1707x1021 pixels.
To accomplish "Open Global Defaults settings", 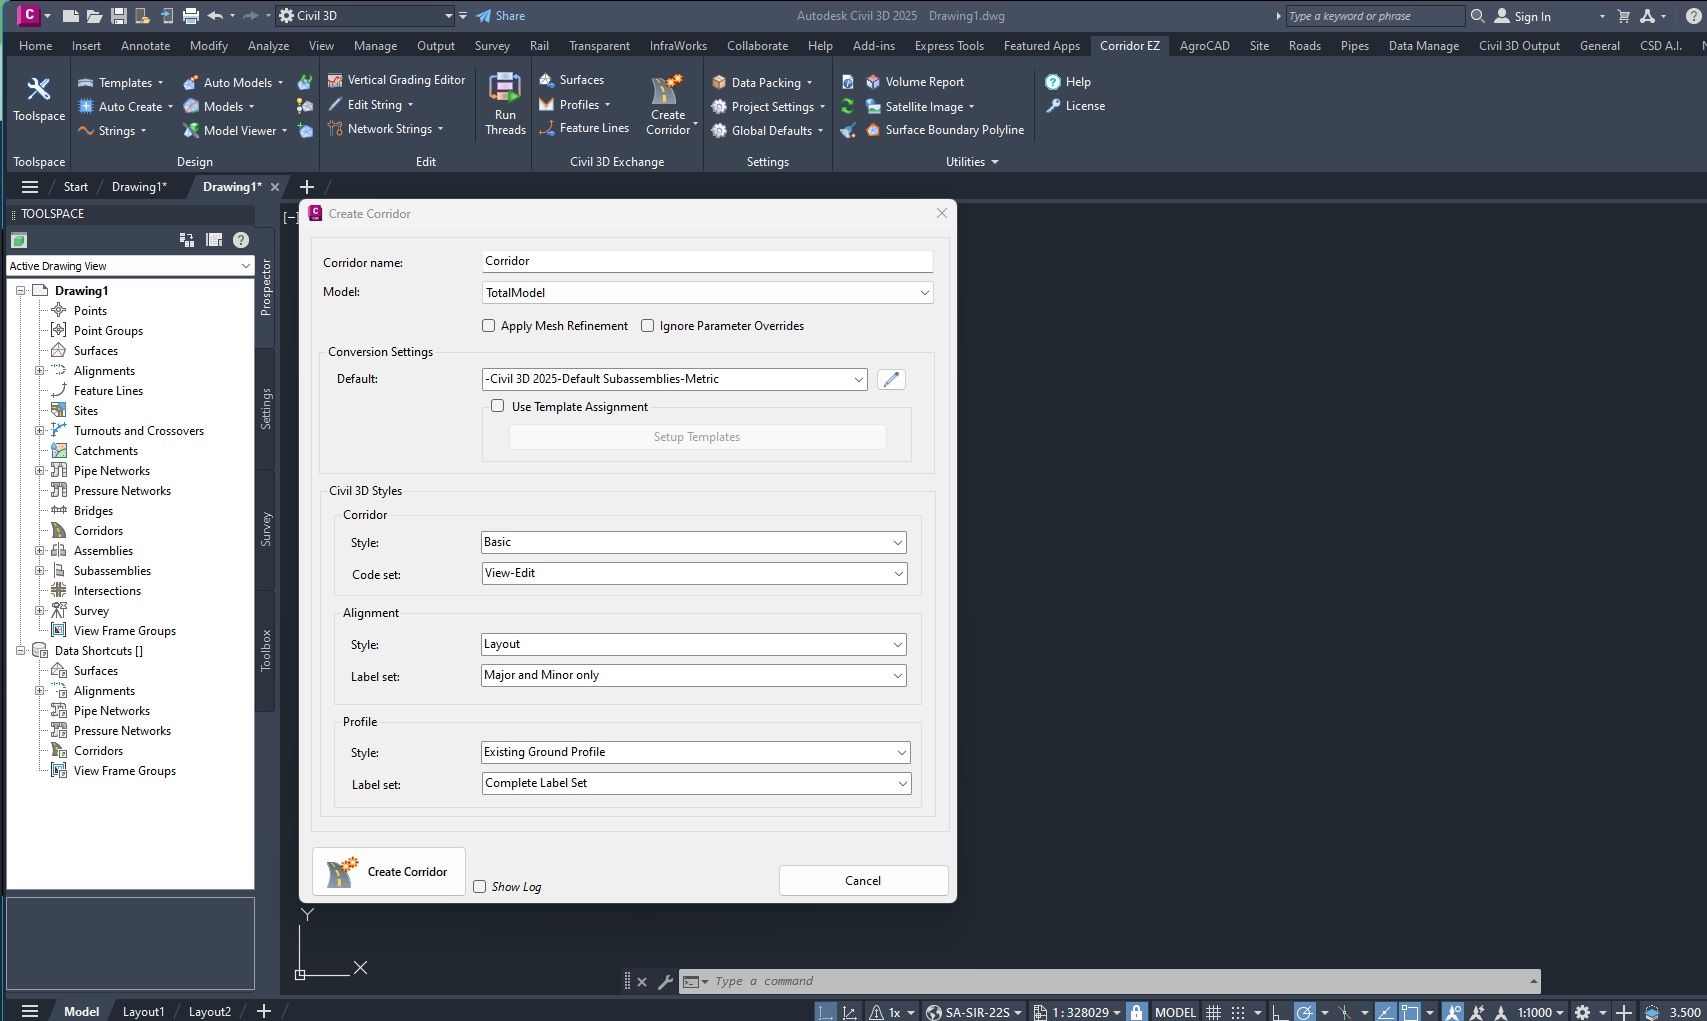I will coord(766,130).
